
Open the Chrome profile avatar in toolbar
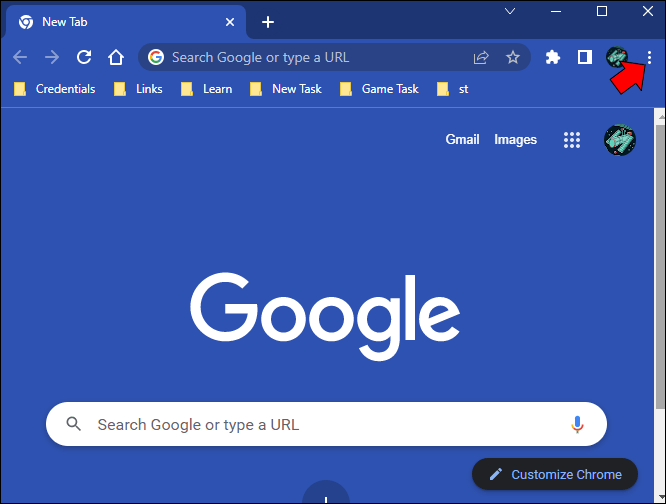(616, 57)
